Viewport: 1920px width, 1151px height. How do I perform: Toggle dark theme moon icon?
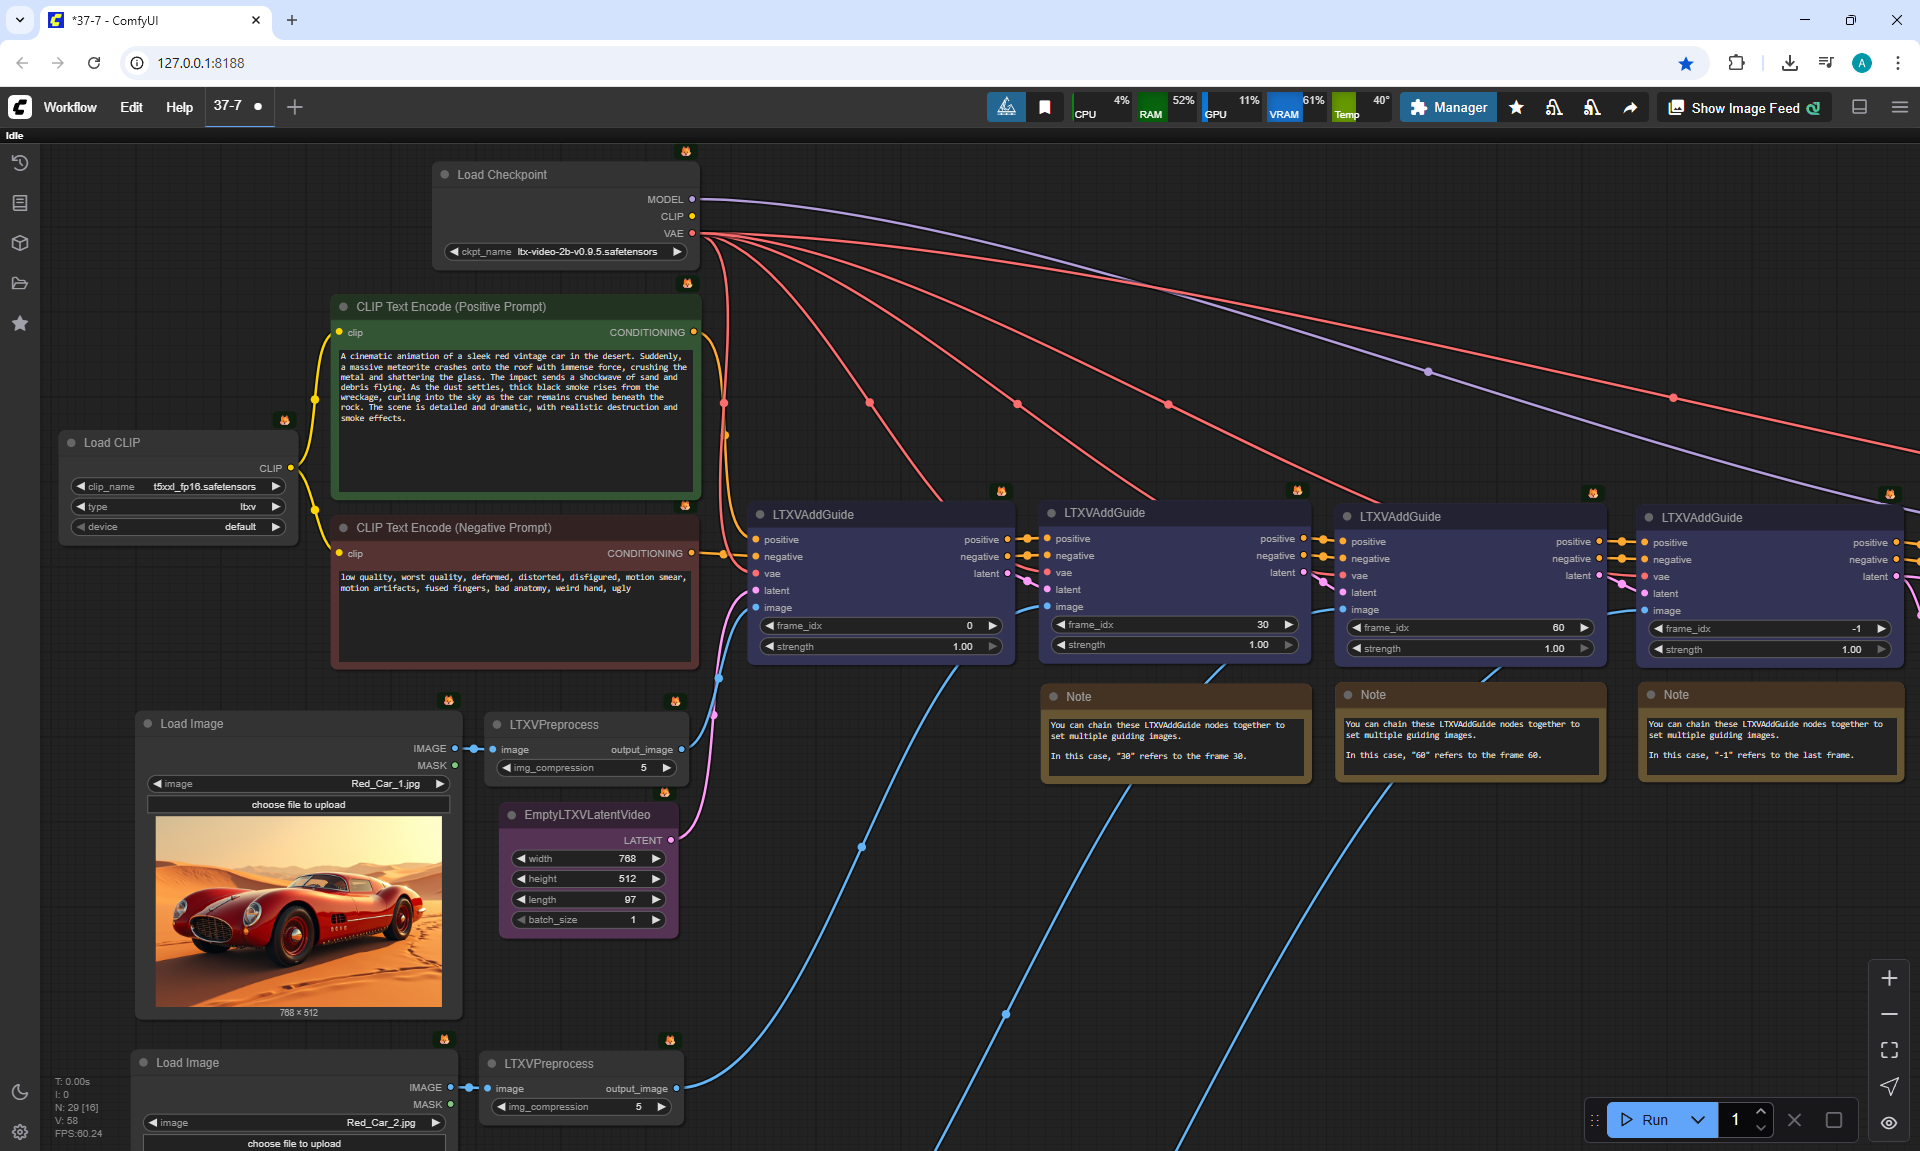click(x=20, y=1092)
